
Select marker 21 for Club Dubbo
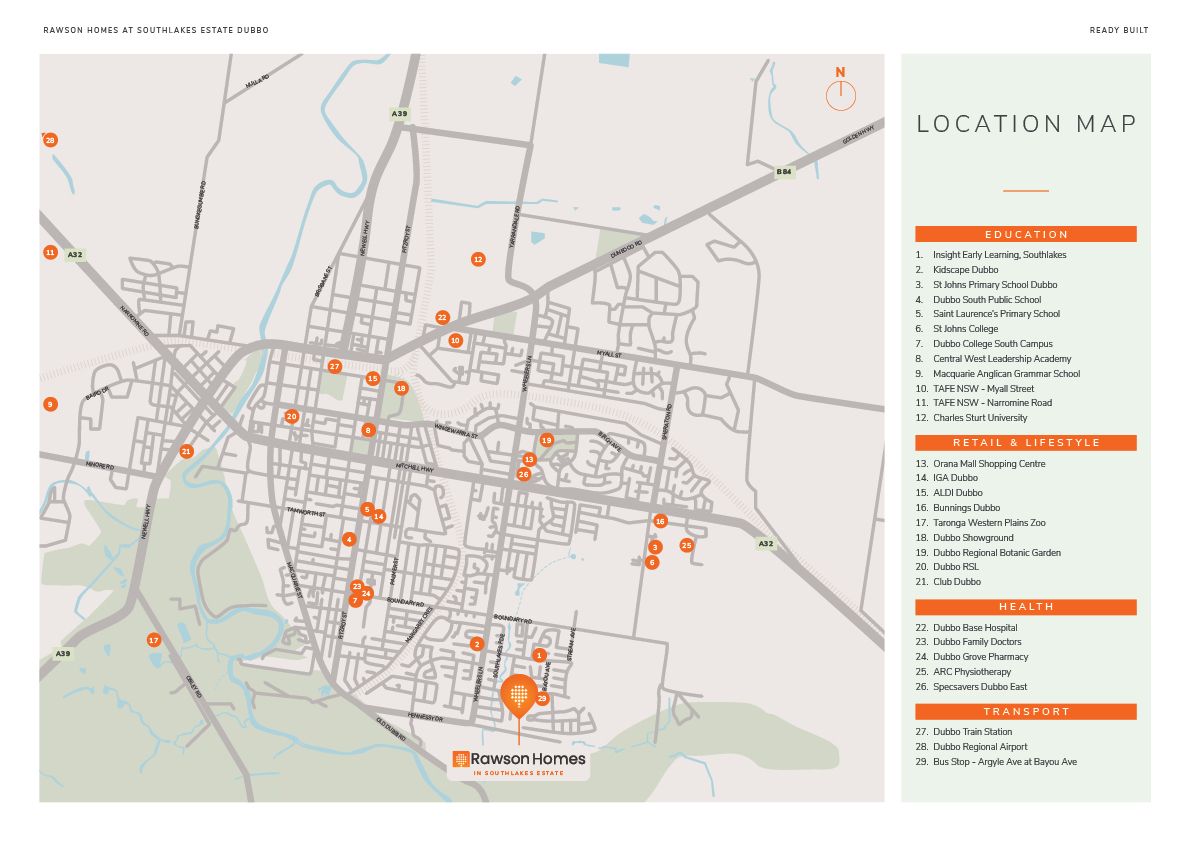186,452
